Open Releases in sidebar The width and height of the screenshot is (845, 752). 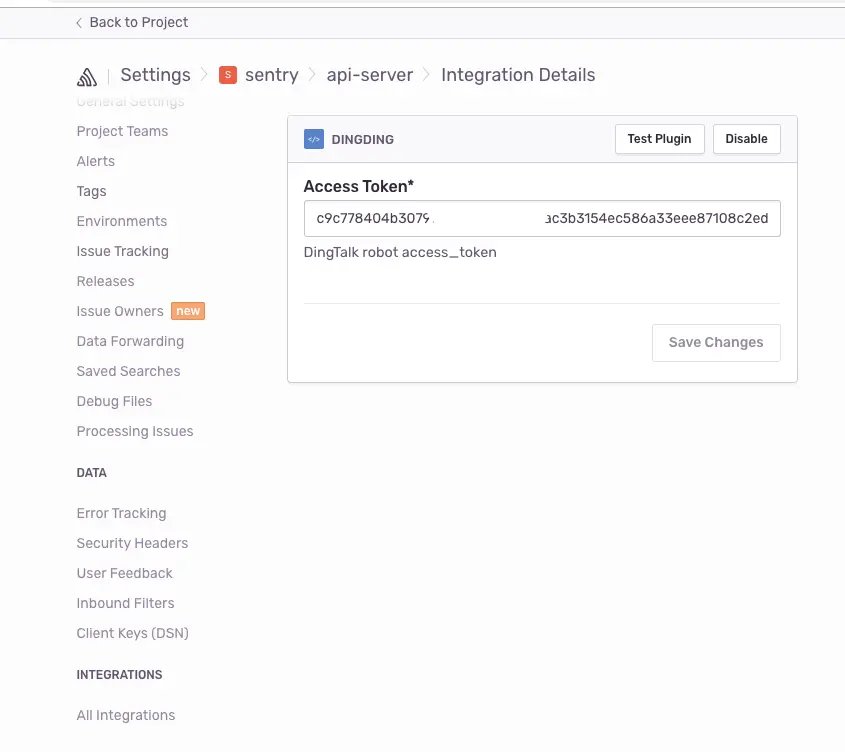tap(105, 281)
